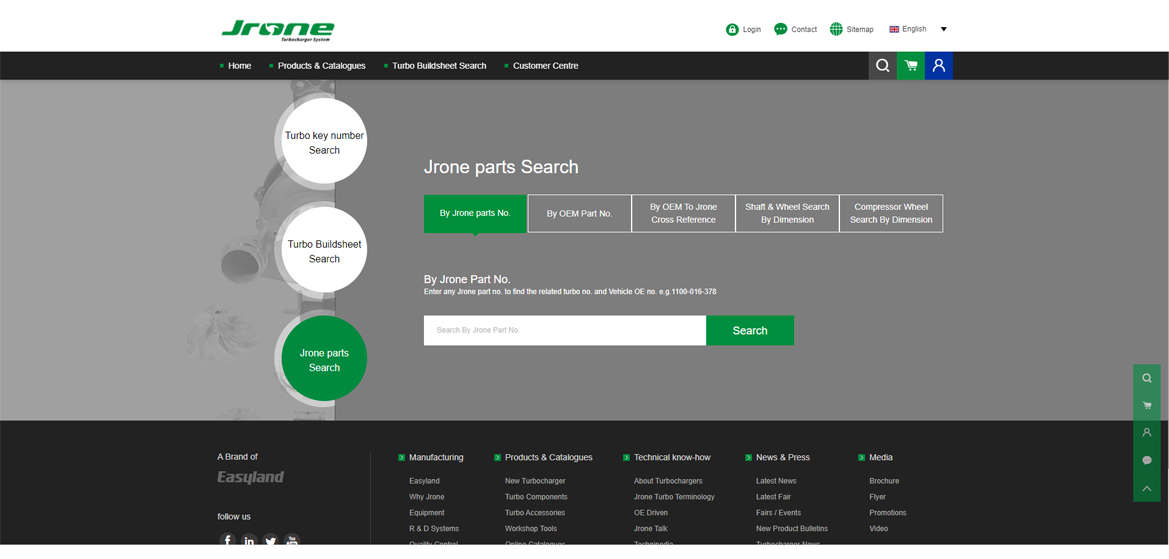Click R & D Systems footer link
Screen dimensions: 1169x559
click(x=434, y=528)
